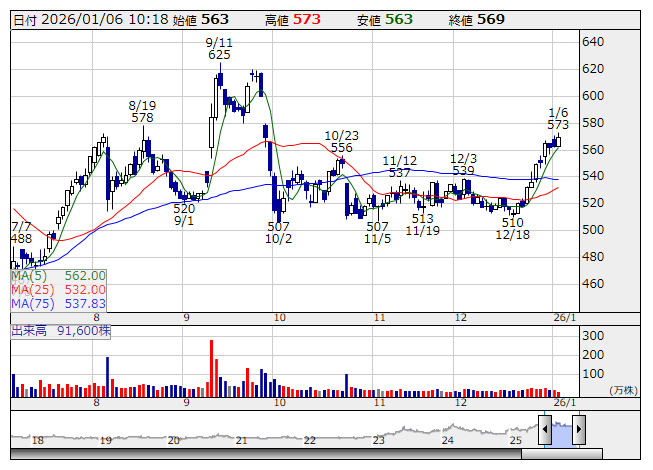The height and width of the screenshot is (470, 653).
Task: Click the MA(75) 537.83 legend entry
Action: tap(58, 304)
